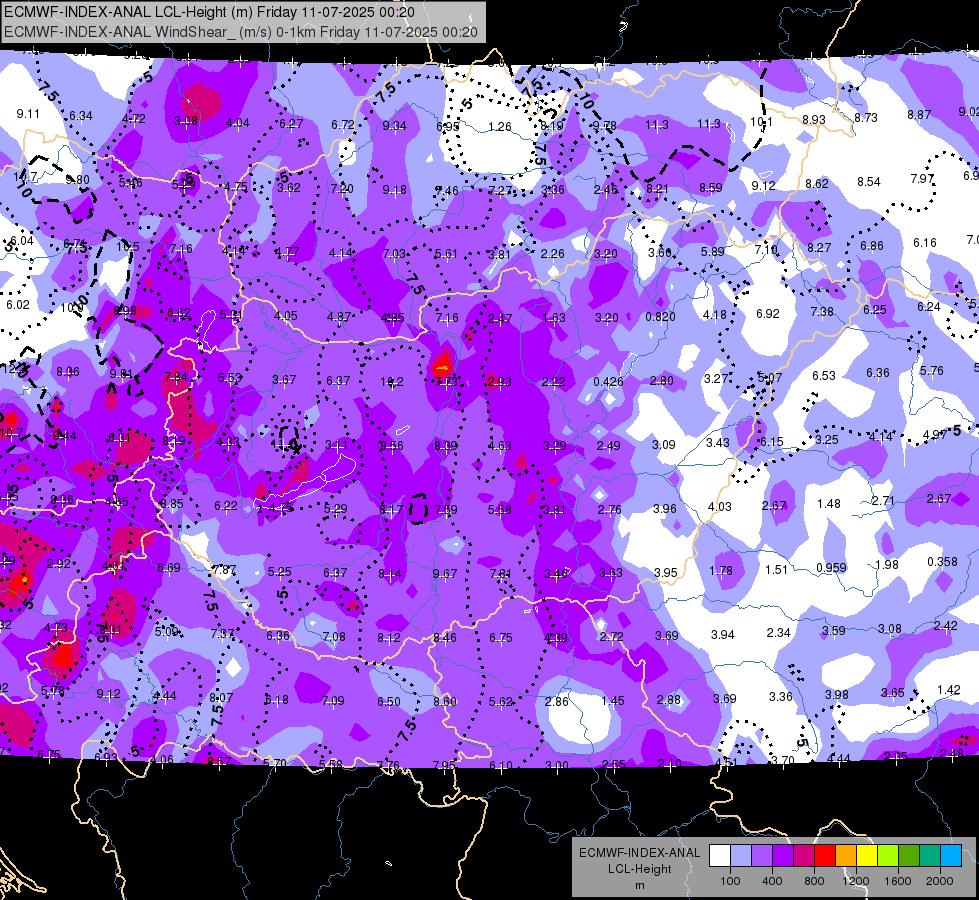Click the wind shear value 2.34
Screen dimensions: 979x900
pos(779,633)
